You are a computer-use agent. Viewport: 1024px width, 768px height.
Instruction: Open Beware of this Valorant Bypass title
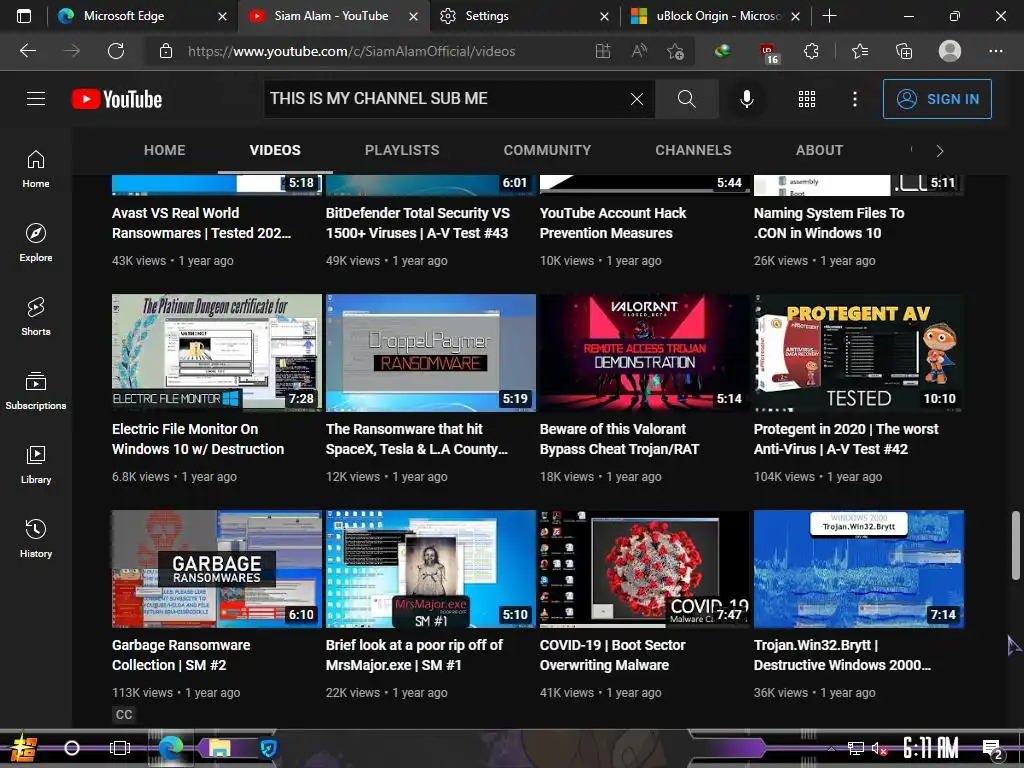point(619,439)
